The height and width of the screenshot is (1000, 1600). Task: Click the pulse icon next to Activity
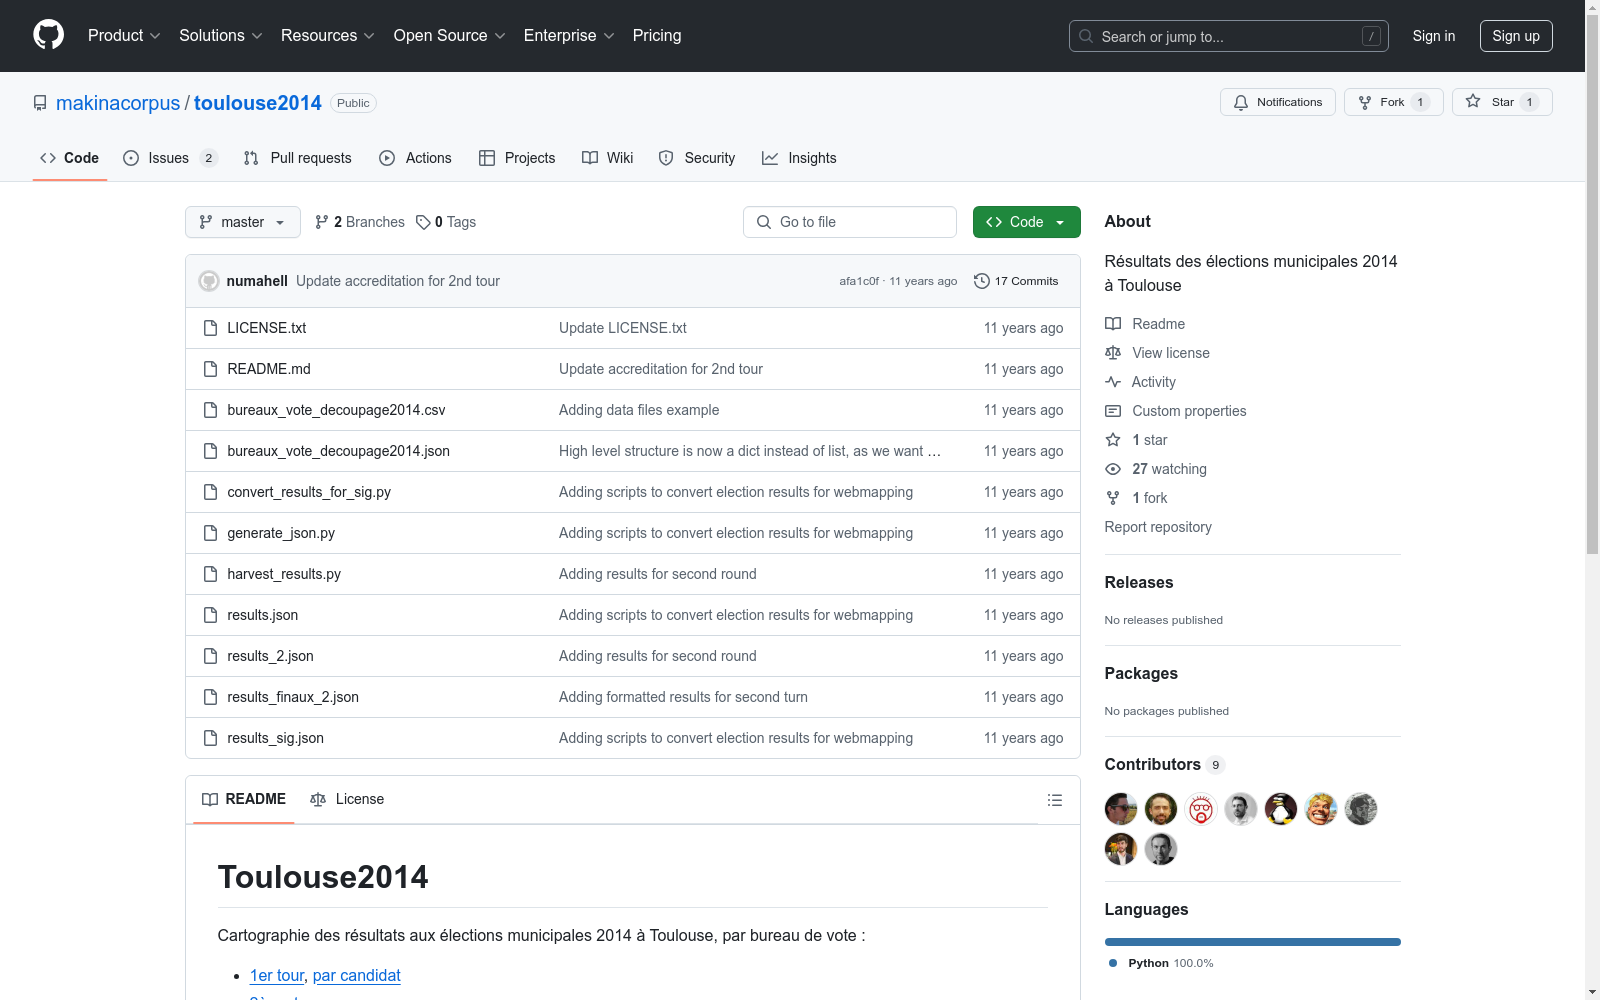tap(1113, 382)
